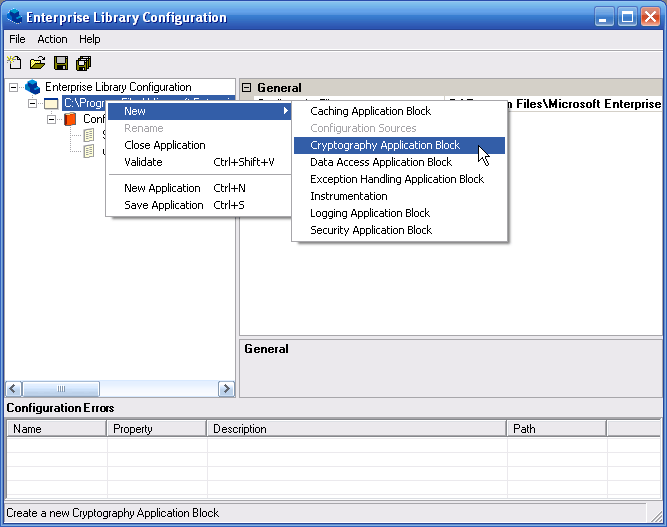This screenshot has width=667, height=527.
Task: Click the tree scrollbar left arrow
Action: (x=13, y=389)
